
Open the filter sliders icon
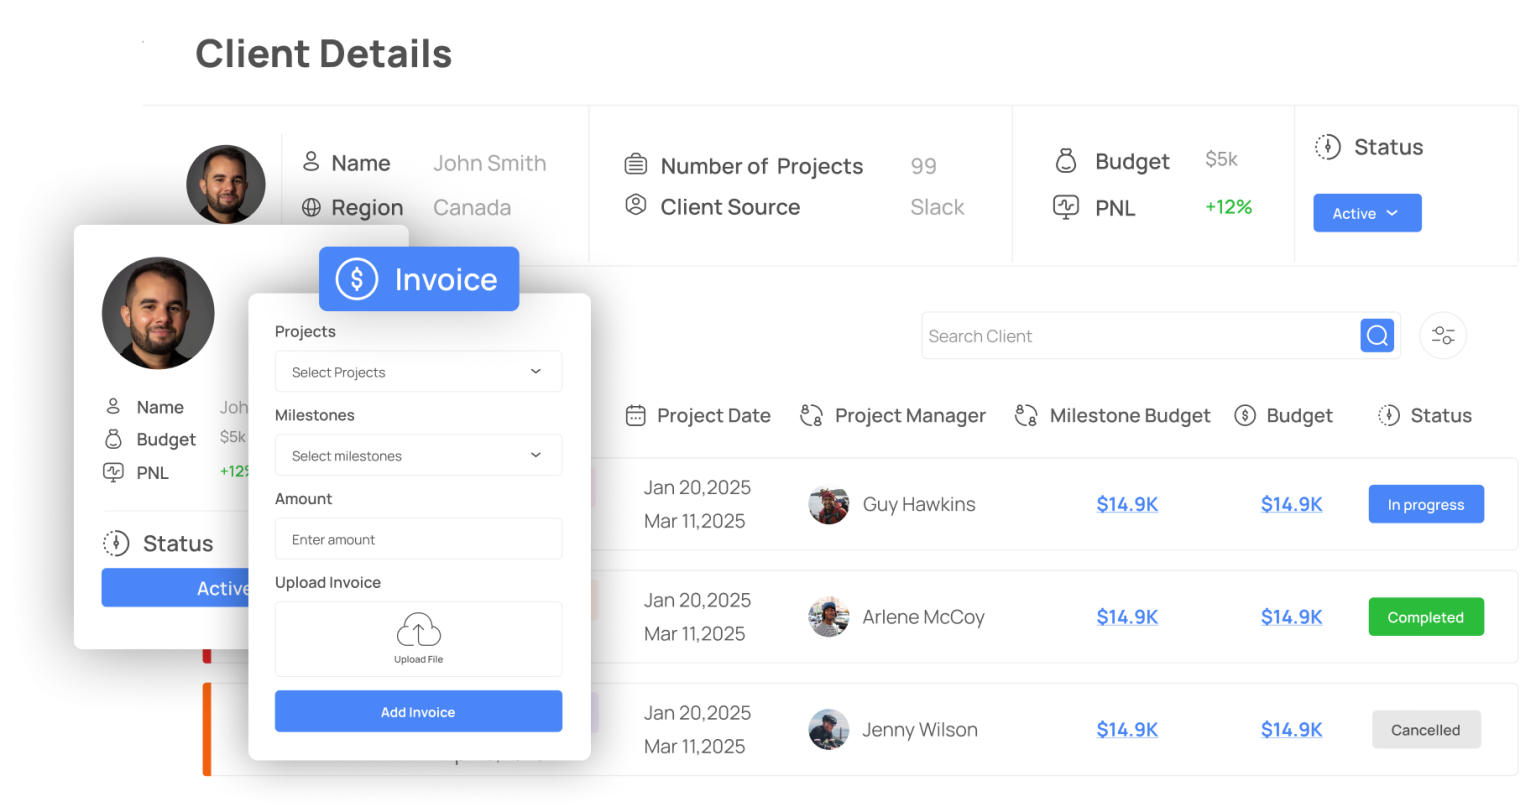pyautogui.click(x=1442, y=336)
